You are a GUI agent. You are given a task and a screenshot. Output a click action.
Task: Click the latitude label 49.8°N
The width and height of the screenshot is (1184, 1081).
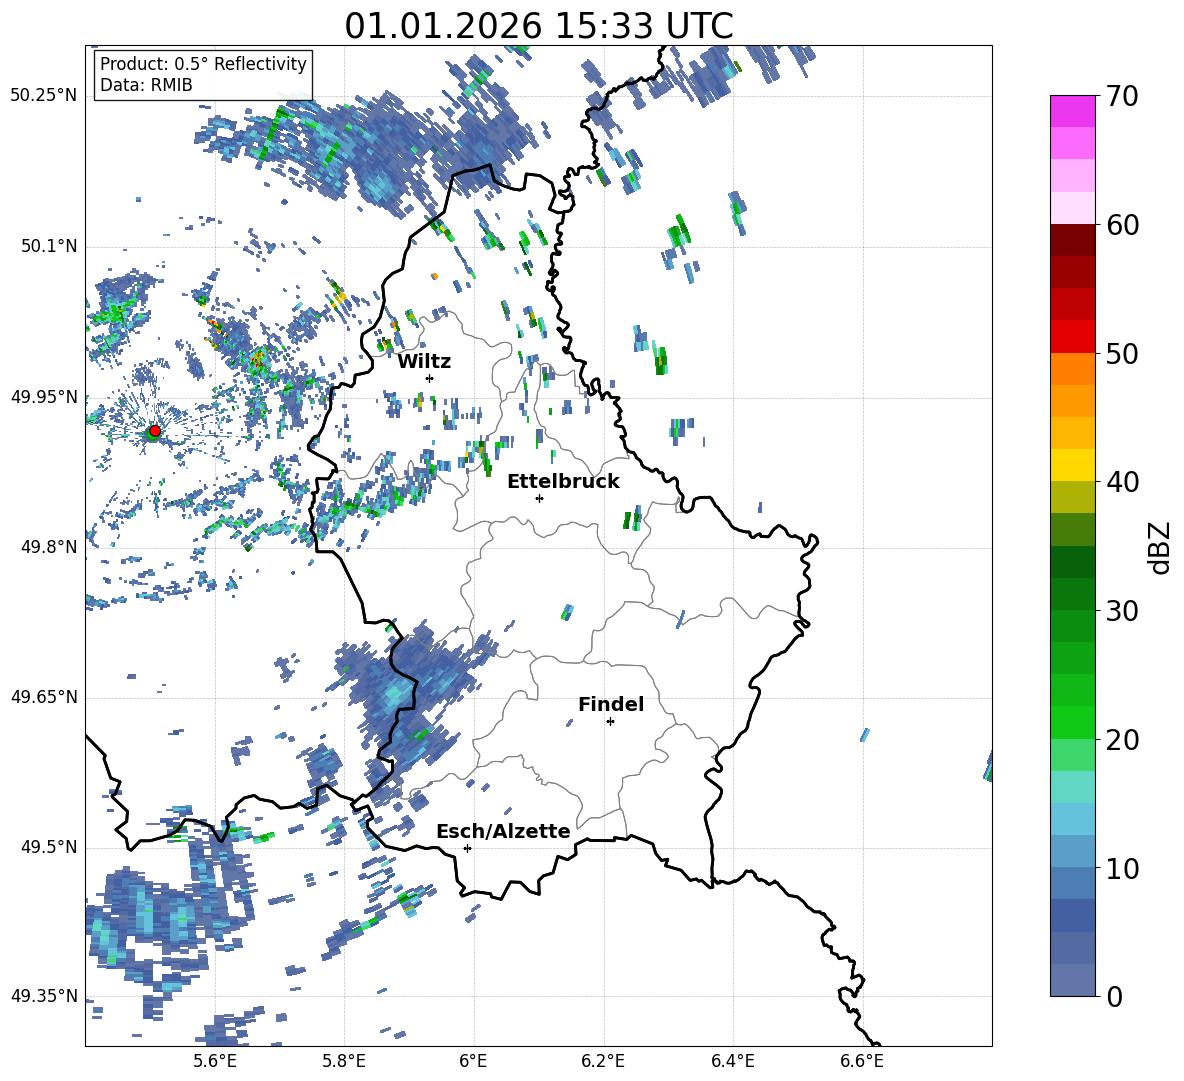pos(49,547)
